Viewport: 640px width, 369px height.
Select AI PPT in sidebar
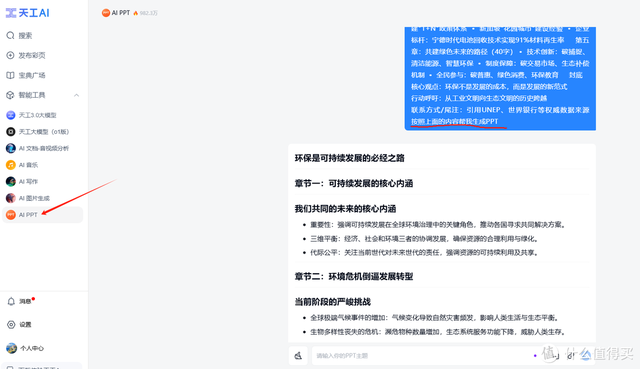[x=43, y=215]
